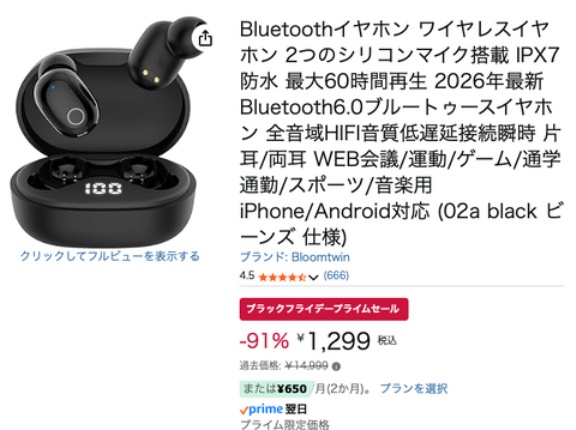
Task: Click the 税込 label beside price
Action: [387, 341]
